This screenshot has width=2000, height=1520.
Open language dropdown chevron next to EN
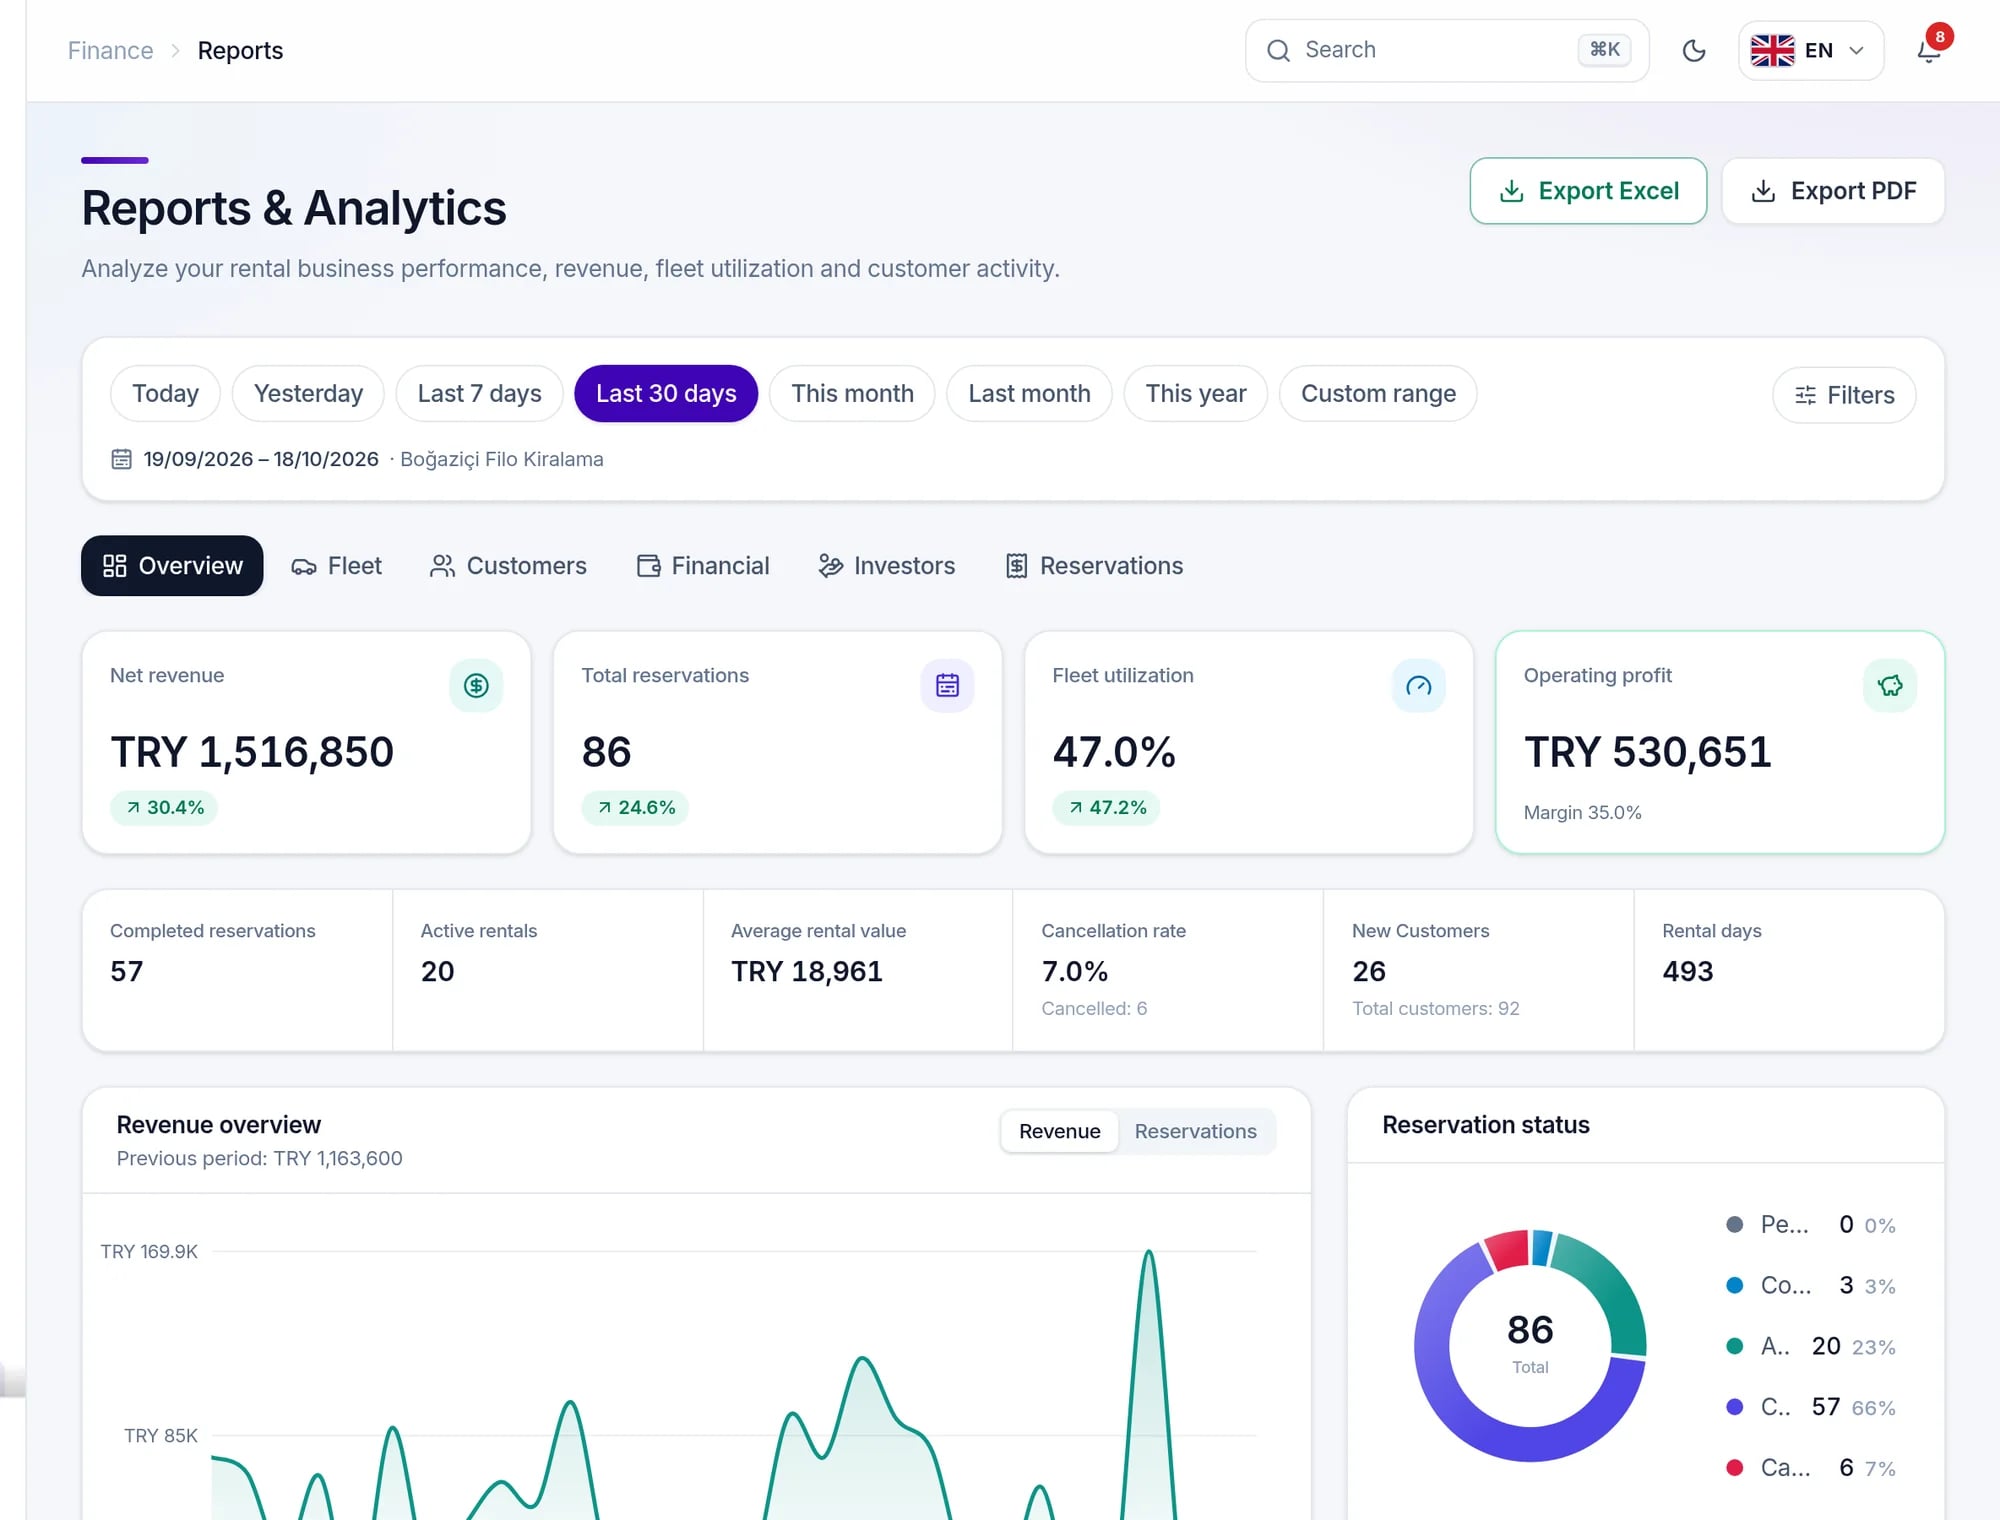(1856, 50)
